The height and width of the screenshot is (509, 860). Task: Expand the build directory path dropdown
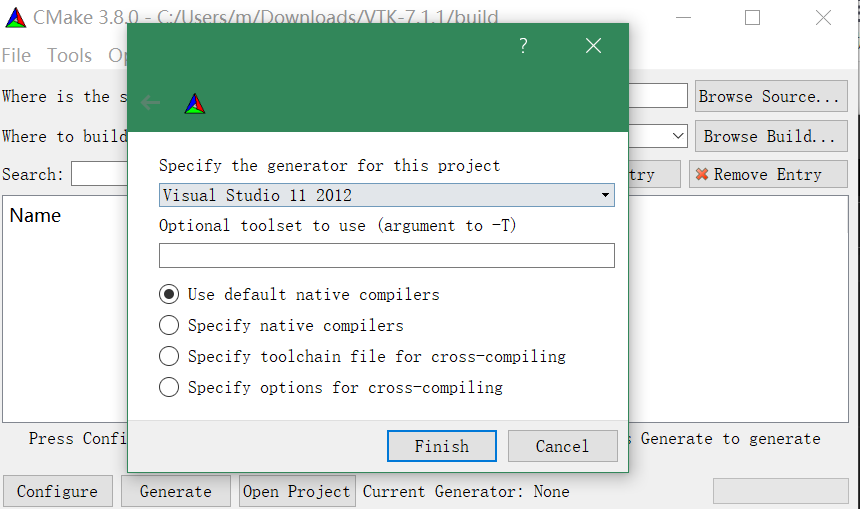pos(679,136)
